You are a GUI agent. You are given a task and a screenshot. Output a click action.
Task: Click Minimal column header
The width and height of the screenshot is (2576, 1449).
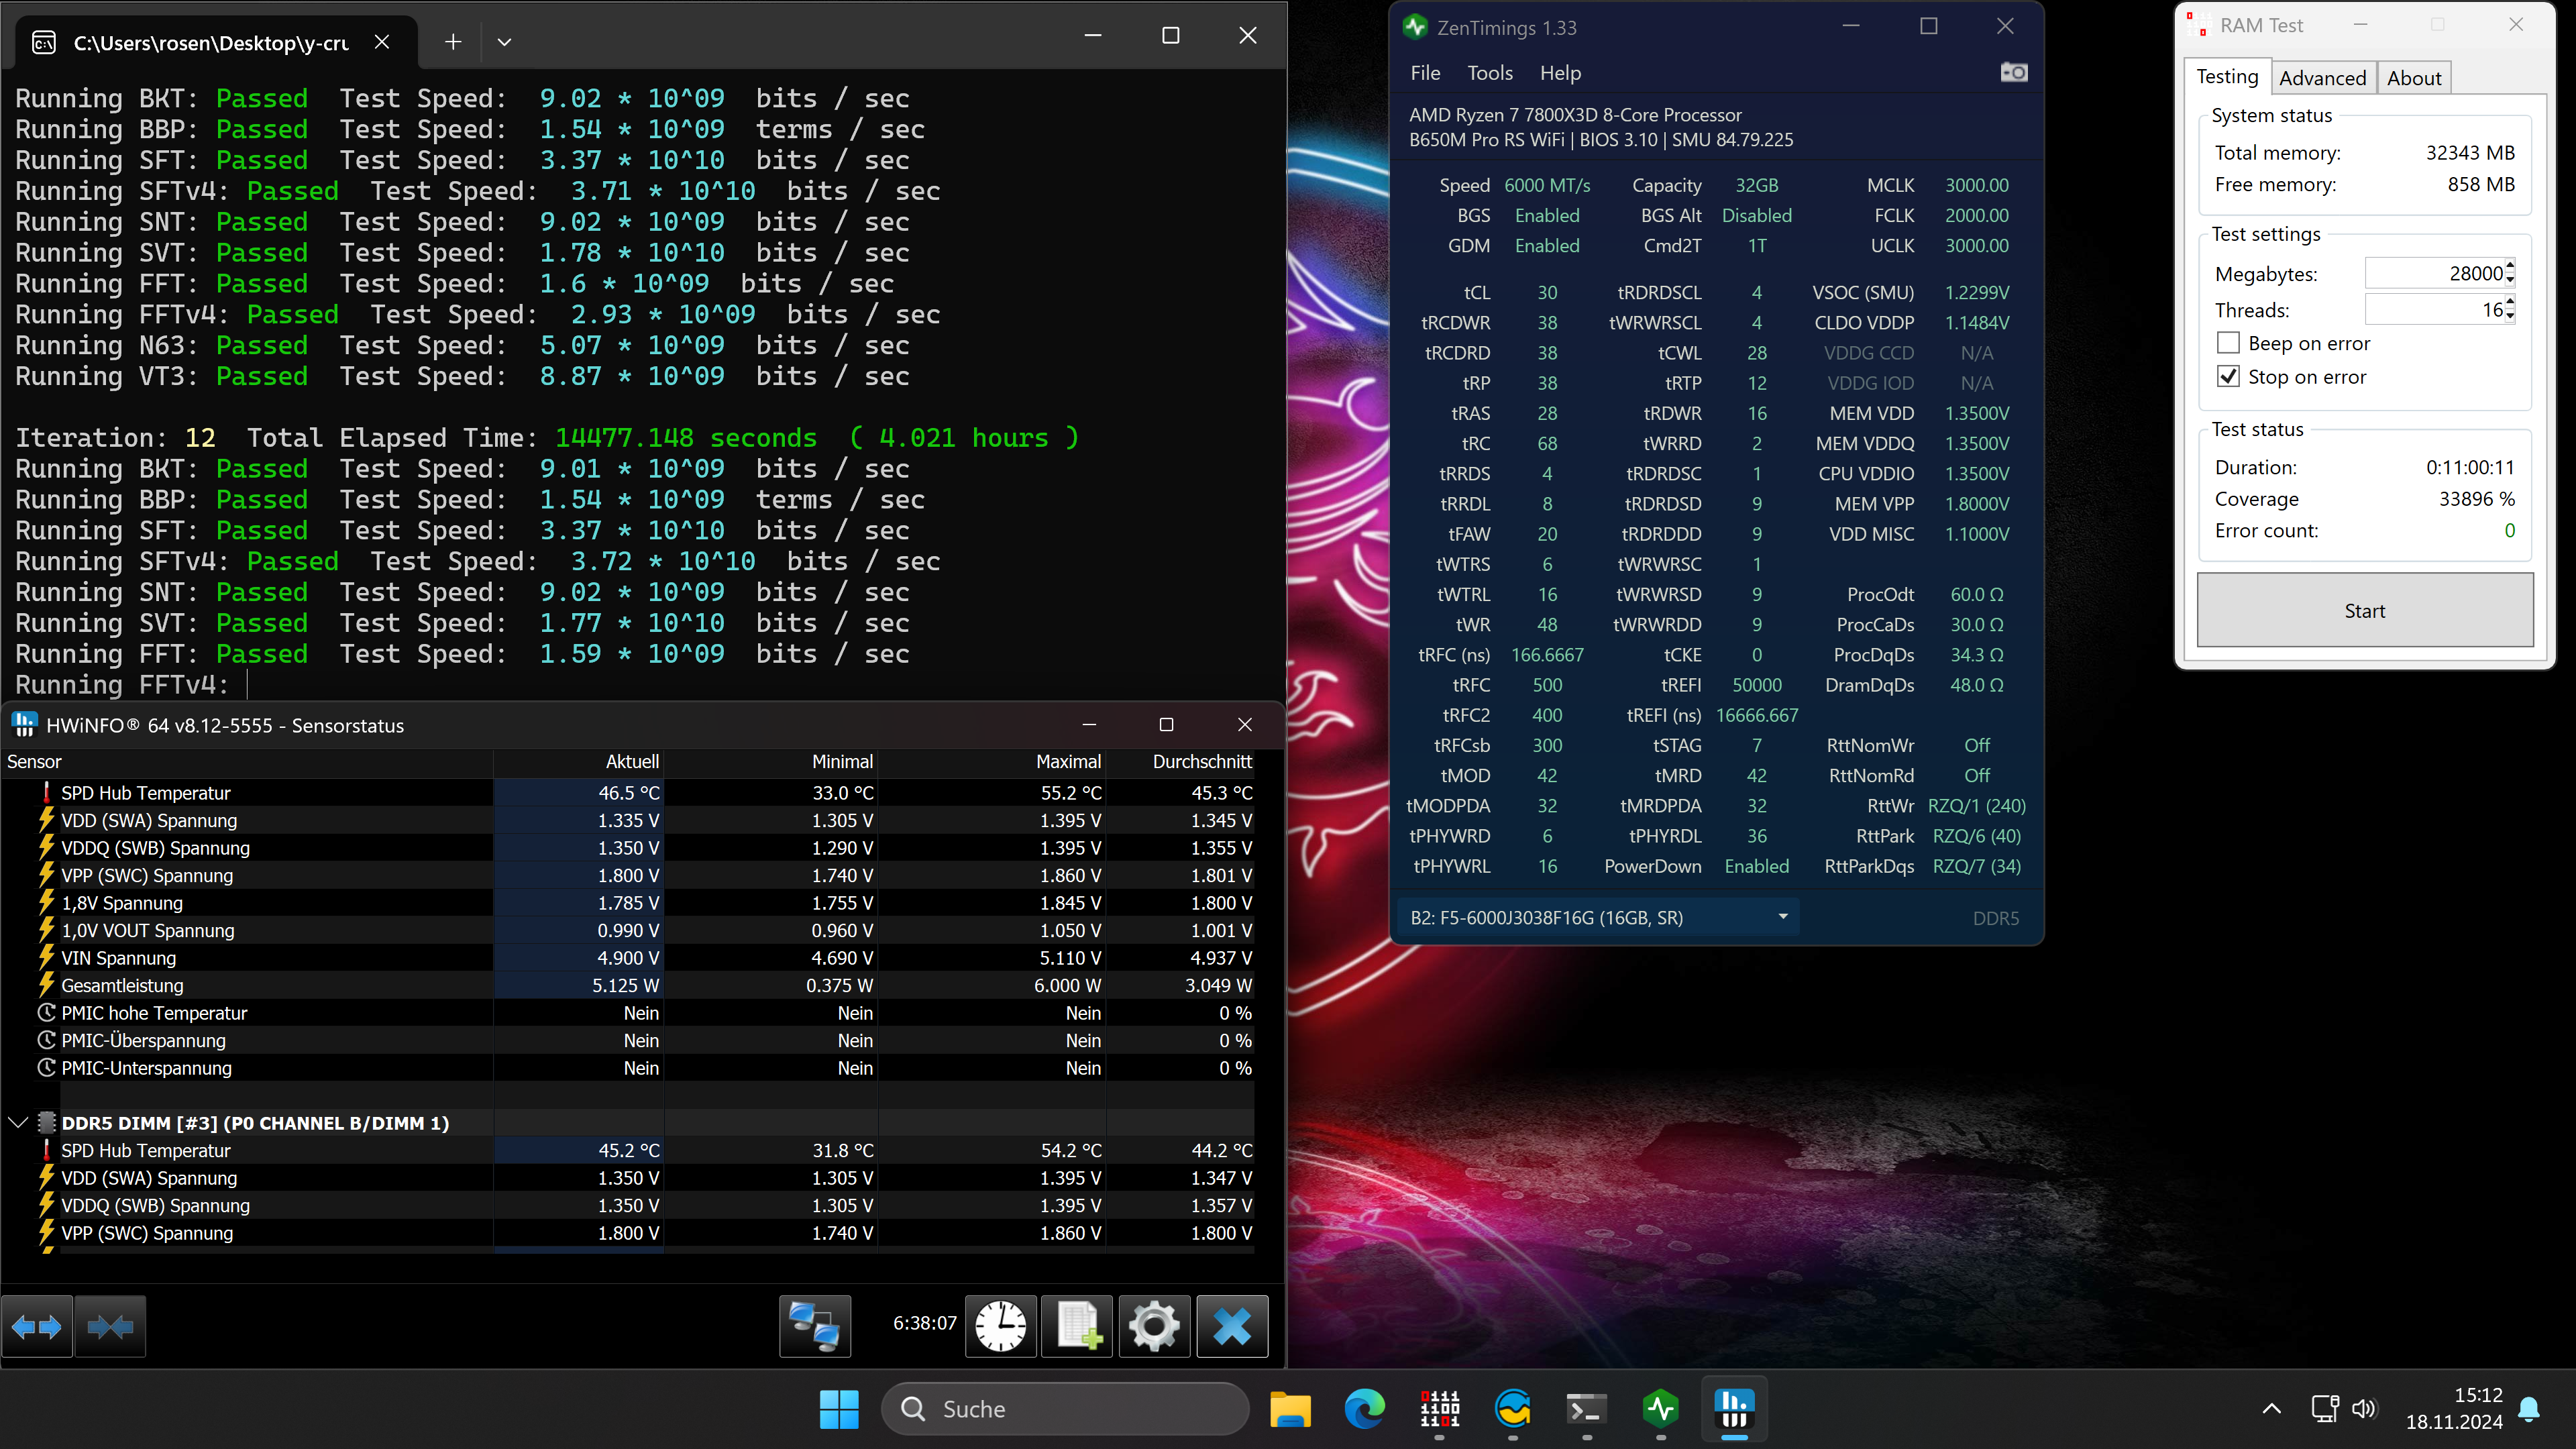pyautogui.click(x=770, y=761)
